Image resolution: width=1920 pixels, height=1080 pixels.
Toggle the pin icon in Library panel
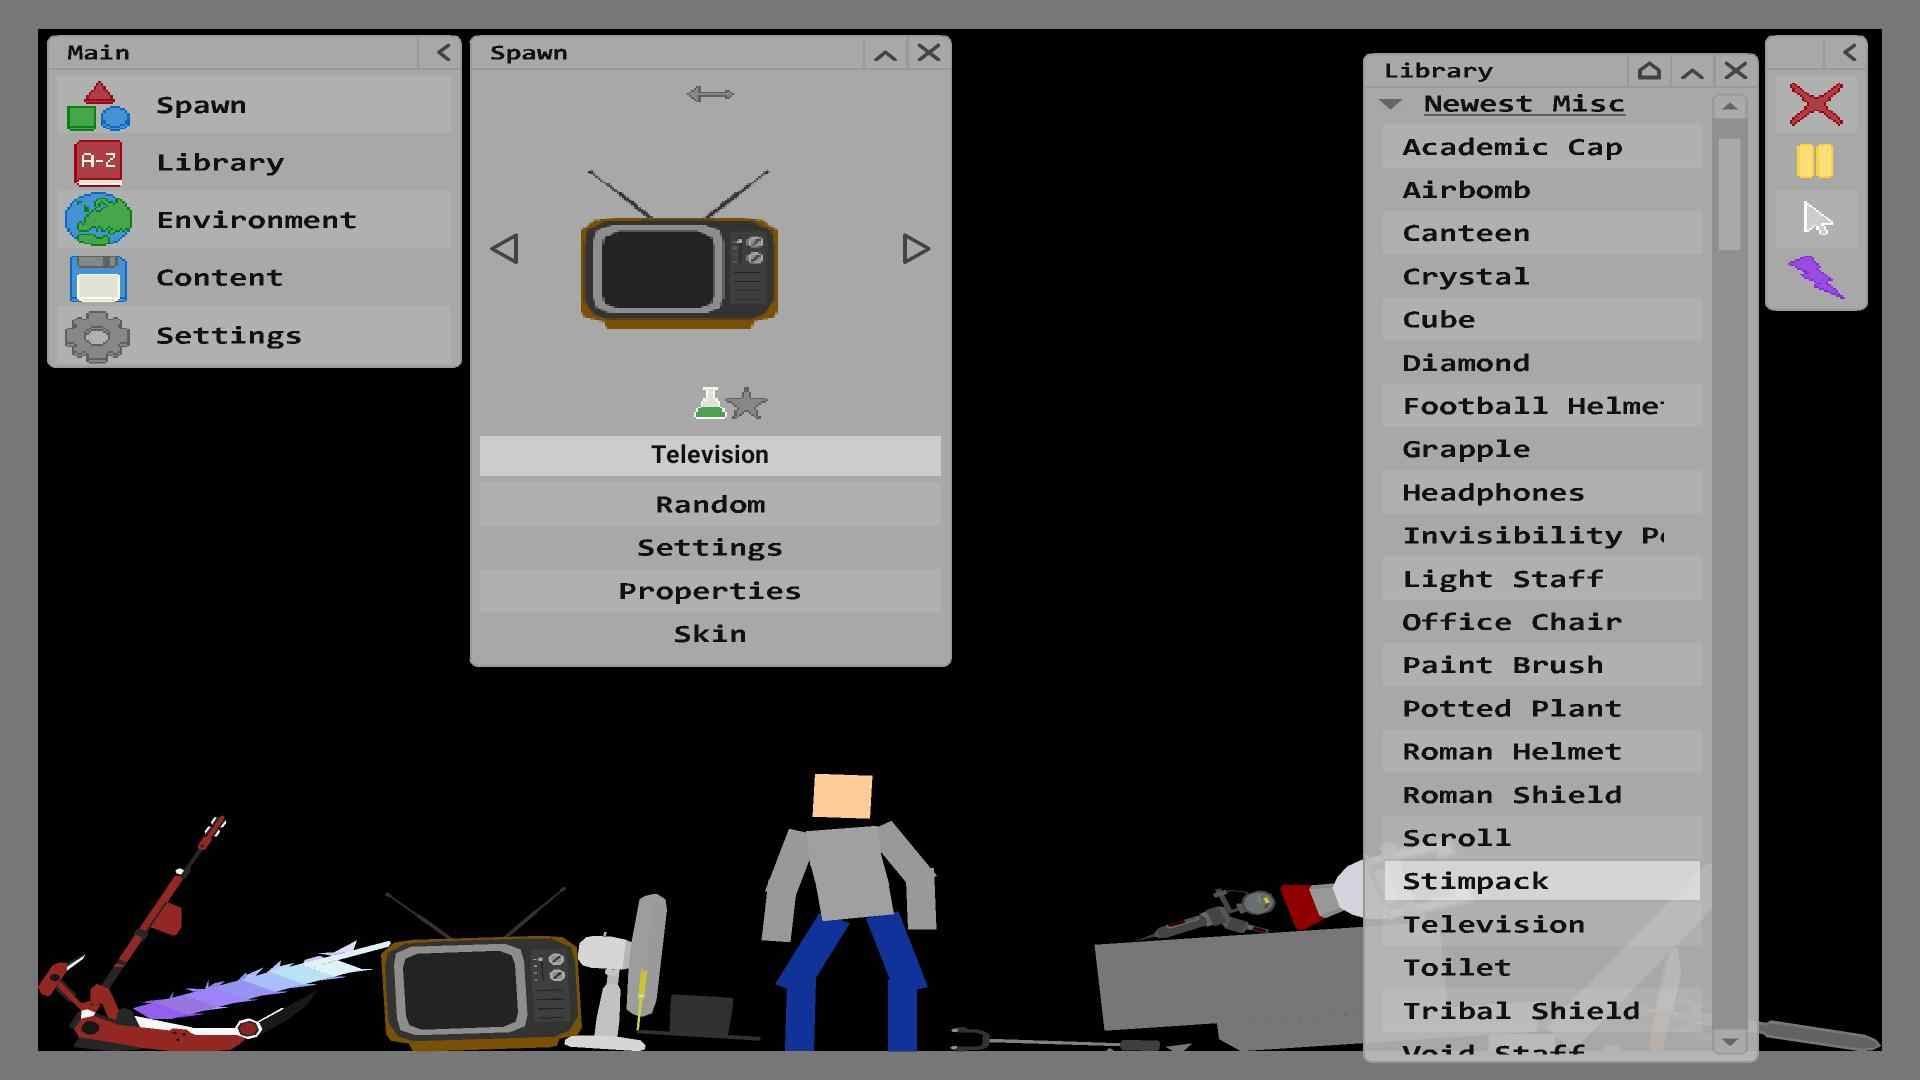(x=1650, y=69)
